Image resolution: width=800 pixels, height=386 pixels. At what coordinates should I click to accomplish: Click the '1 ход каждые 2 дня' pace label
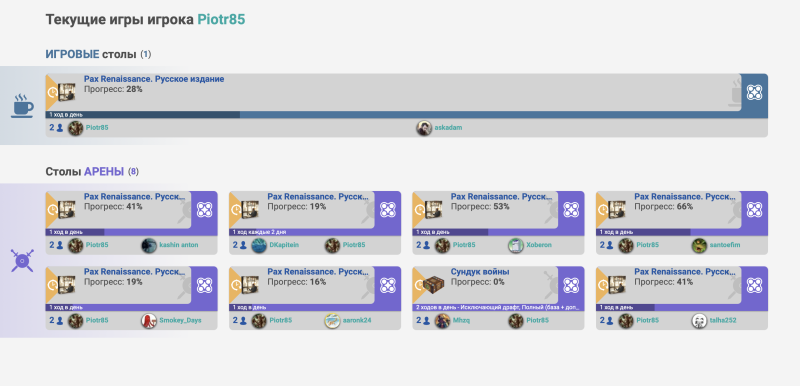click(258, 232)
